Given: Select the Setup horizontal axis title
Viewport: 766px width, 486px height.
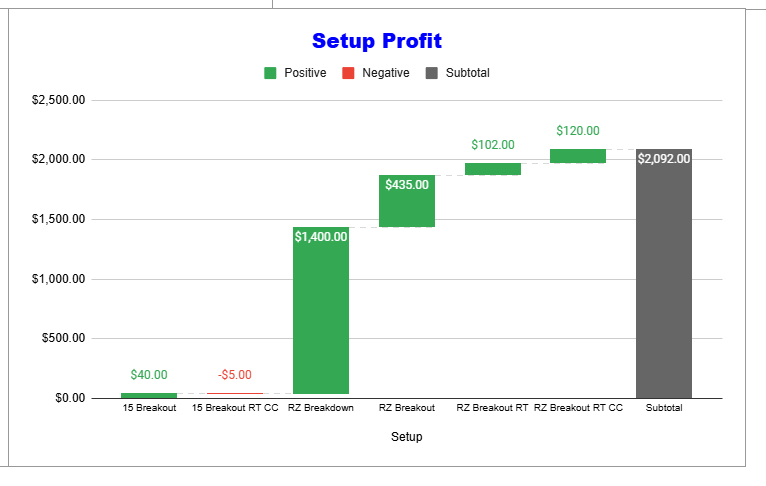Looking at the screenshot, I should click(x=406, y=437).
